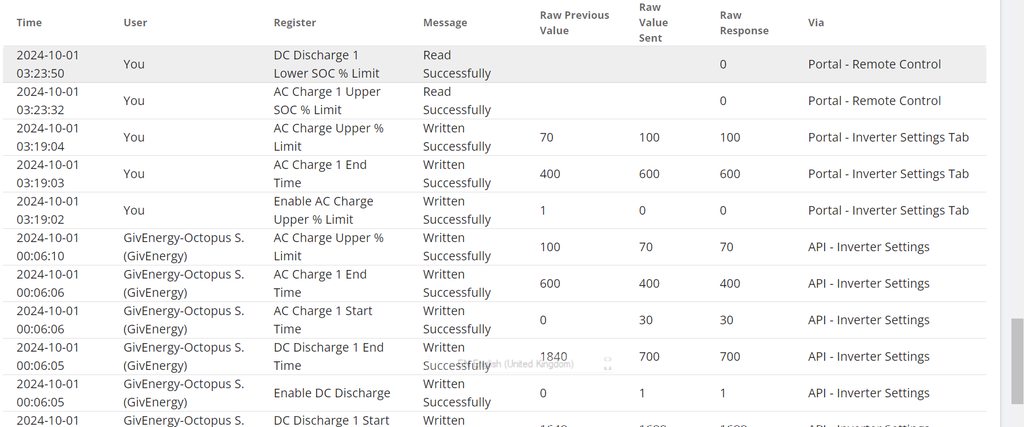Screen dimensions: 1024x427
Task: Select the Register column header
Action: [295, 22]
